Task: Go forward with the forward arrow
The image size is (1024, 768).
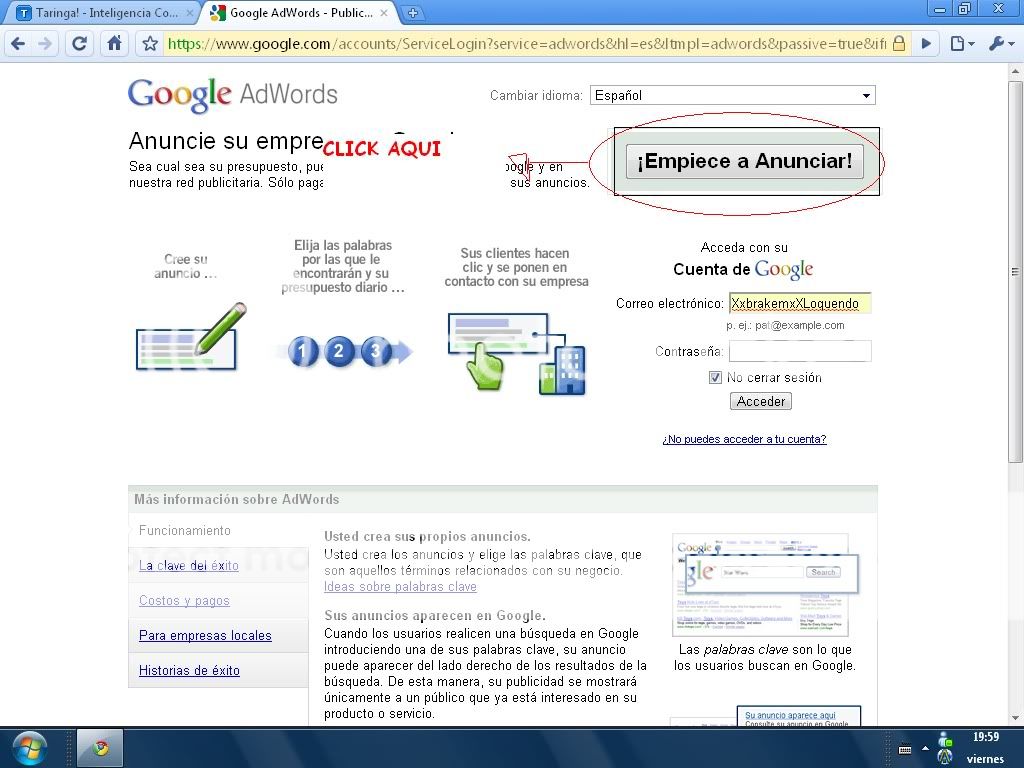Action: click(x=45, y=44)
